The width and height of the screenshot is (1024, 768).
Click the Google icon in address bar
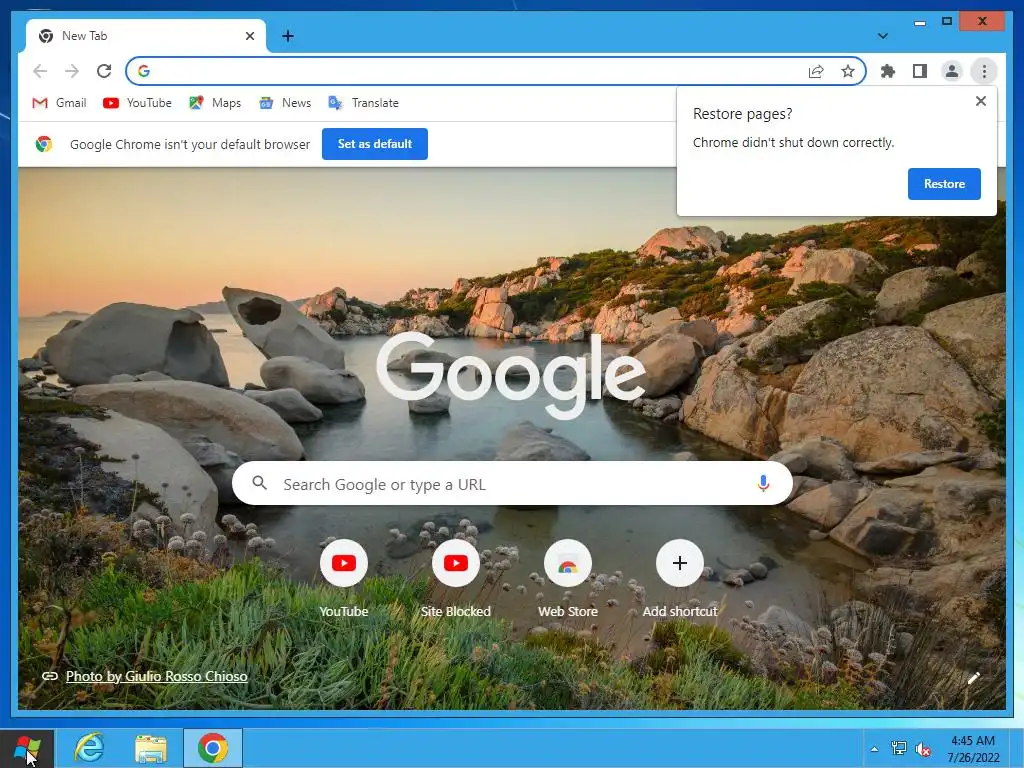[x=144, y=71]
